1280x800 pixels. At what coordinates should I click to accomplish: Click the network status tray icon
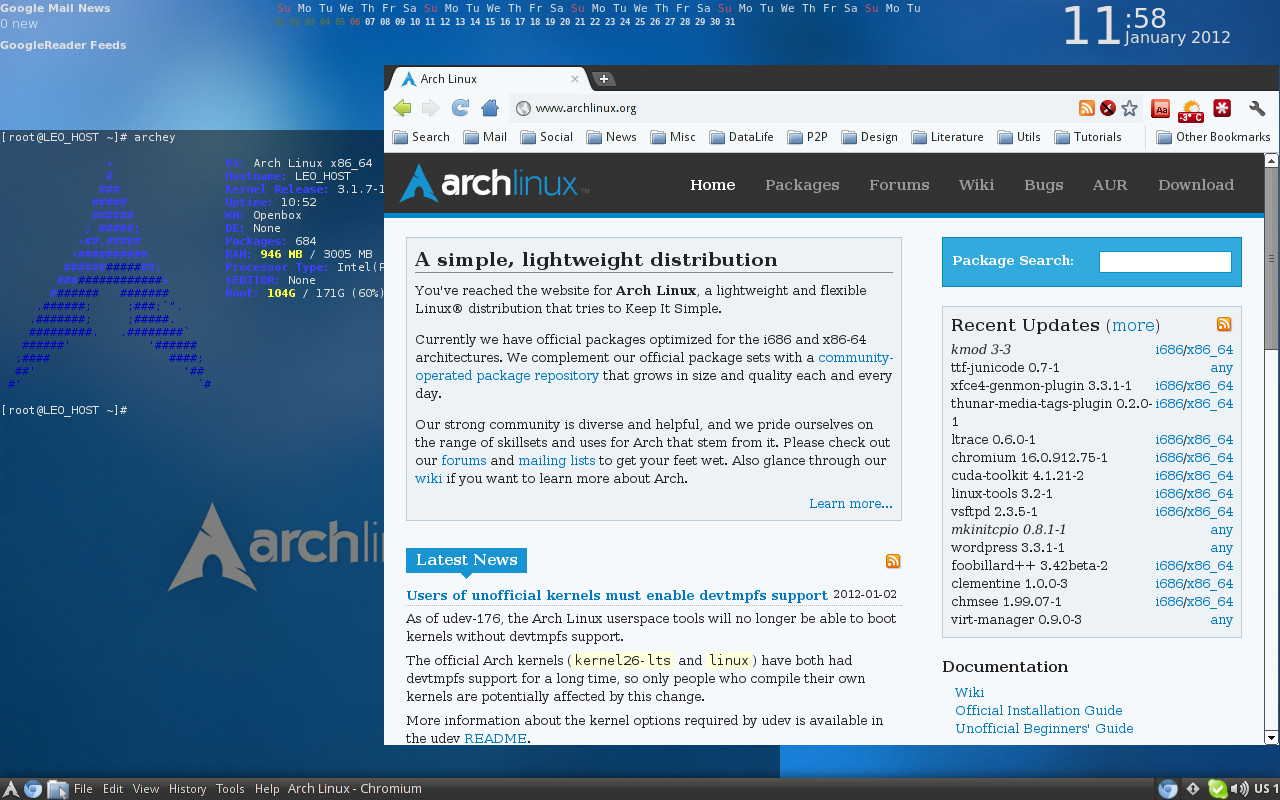tap(1192, 789)
